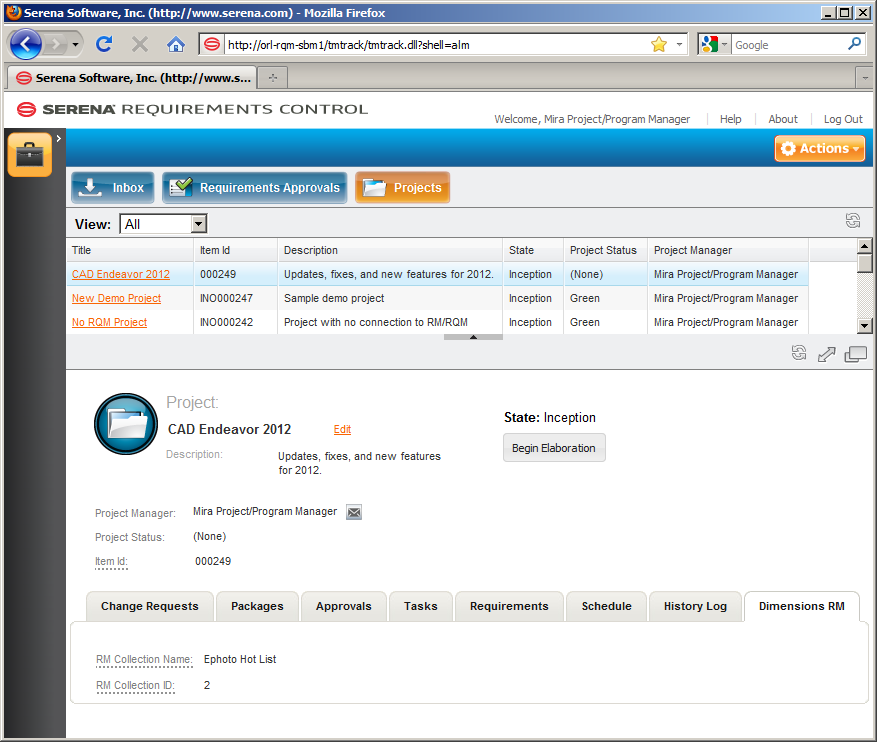877x742 pixels.
Task: Select the Serena Software browser tab
Action: (x=132, y=78)
